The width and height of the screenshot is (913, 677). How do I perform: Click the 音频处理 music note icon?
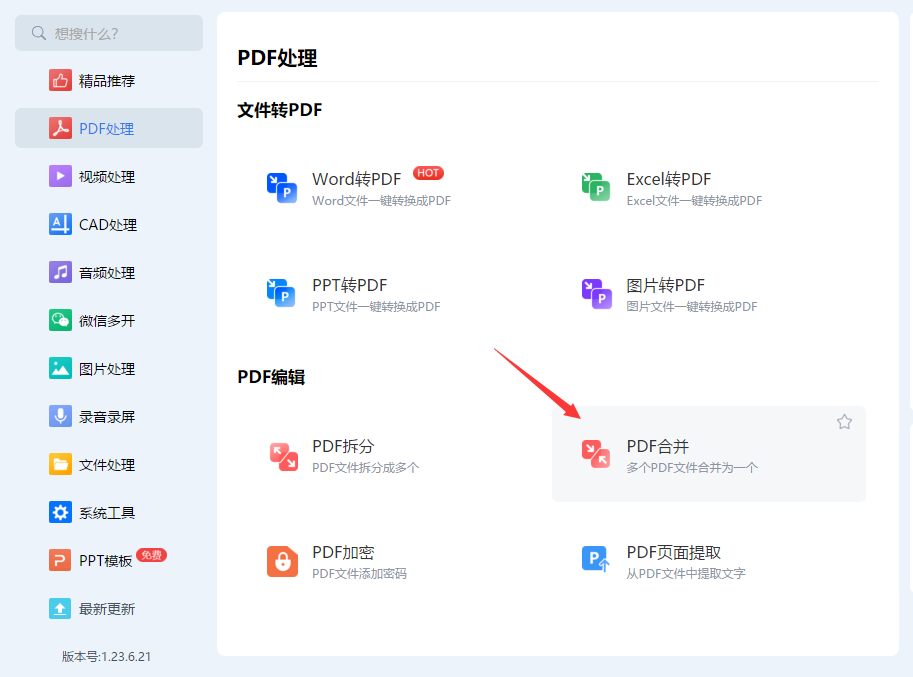[x=60, y=272]
